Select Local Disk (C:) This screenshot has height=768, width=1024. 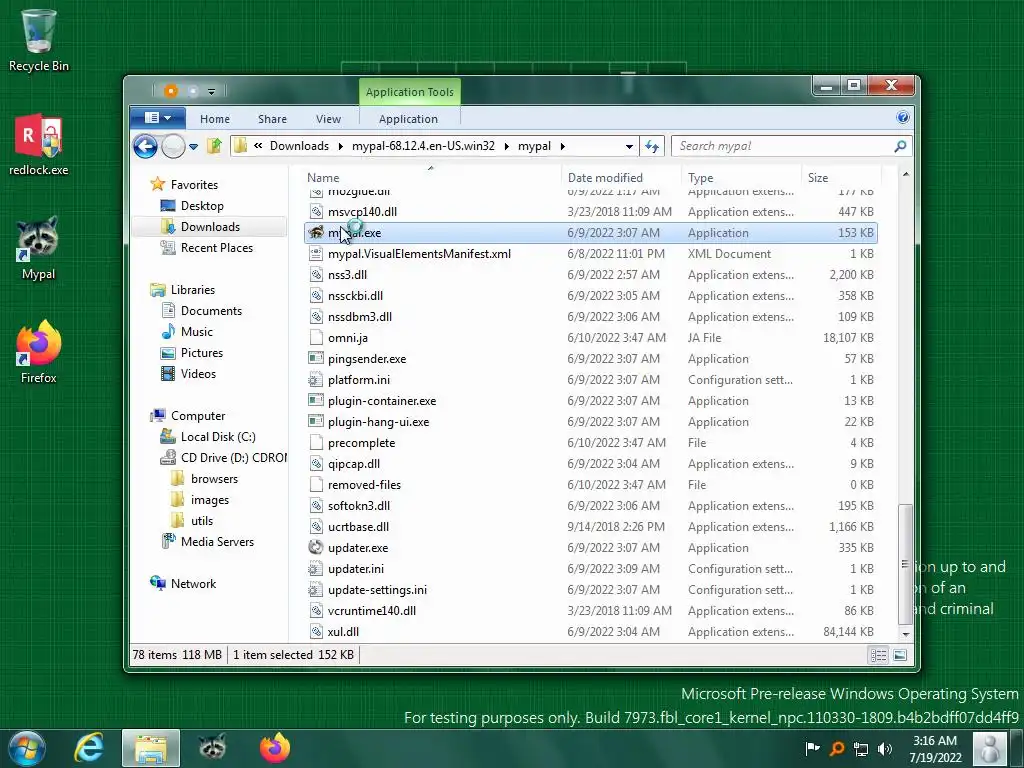tap(217, 437)
